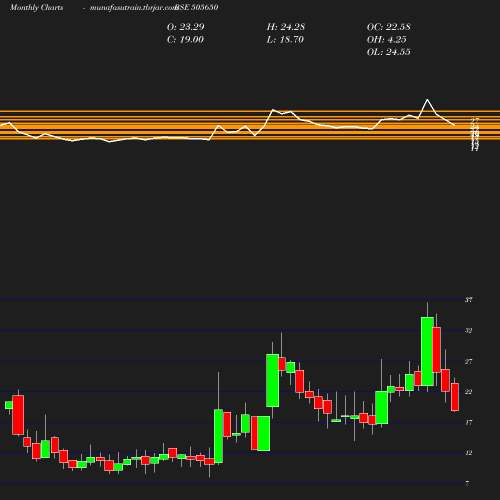Click the "OL: 24.55" reading
Image resolution: width=500 pixels, height=500 pixels.
tap(389, 52)
